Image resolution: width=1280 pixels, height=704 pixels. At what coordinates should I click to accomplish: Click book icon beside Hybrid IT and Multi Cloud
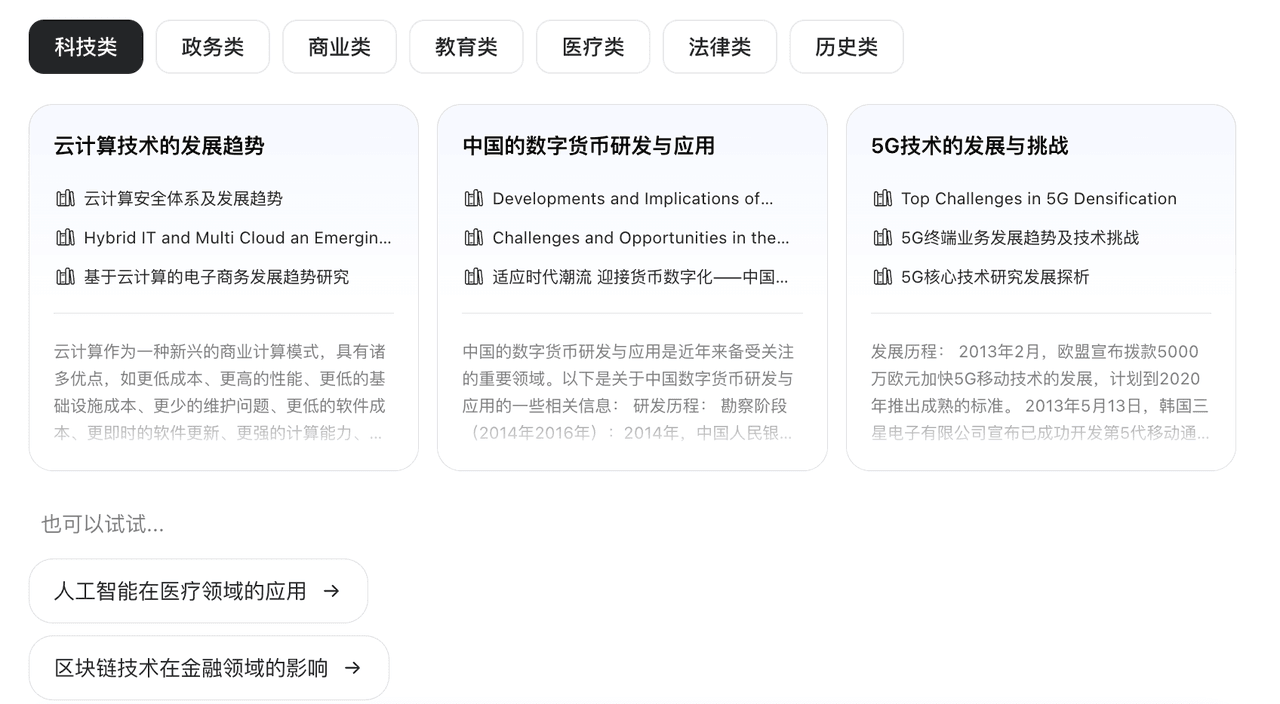65,237
